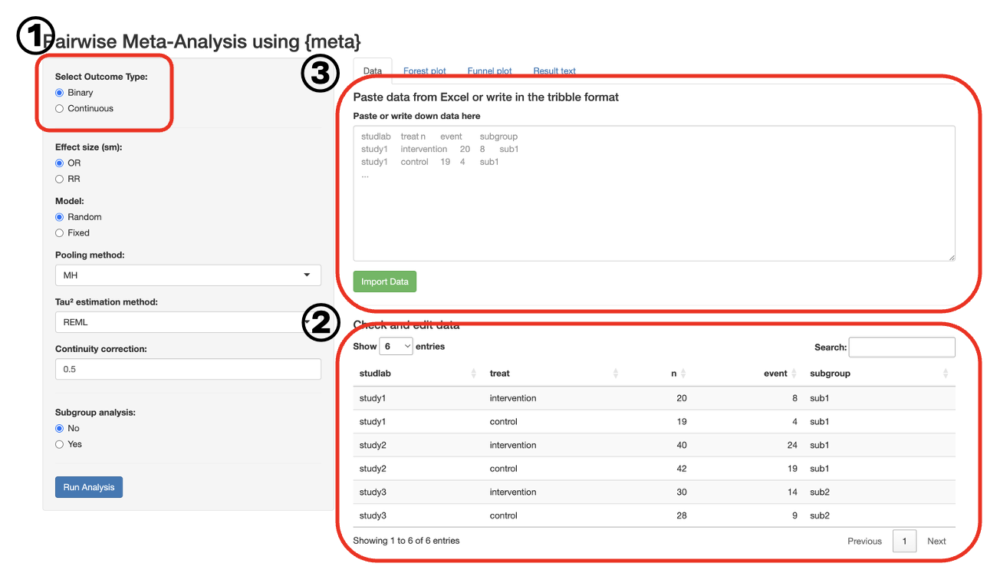Open the Pooling method dropdown

pyautogui.click(x=187, y=275)
